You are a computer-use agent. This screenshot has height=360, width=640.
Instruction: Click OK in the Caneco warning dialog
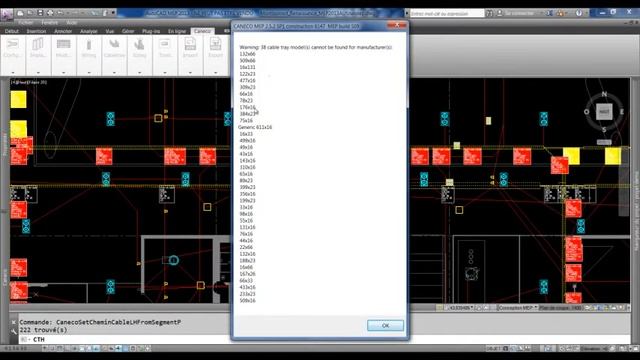click(385, 325)
